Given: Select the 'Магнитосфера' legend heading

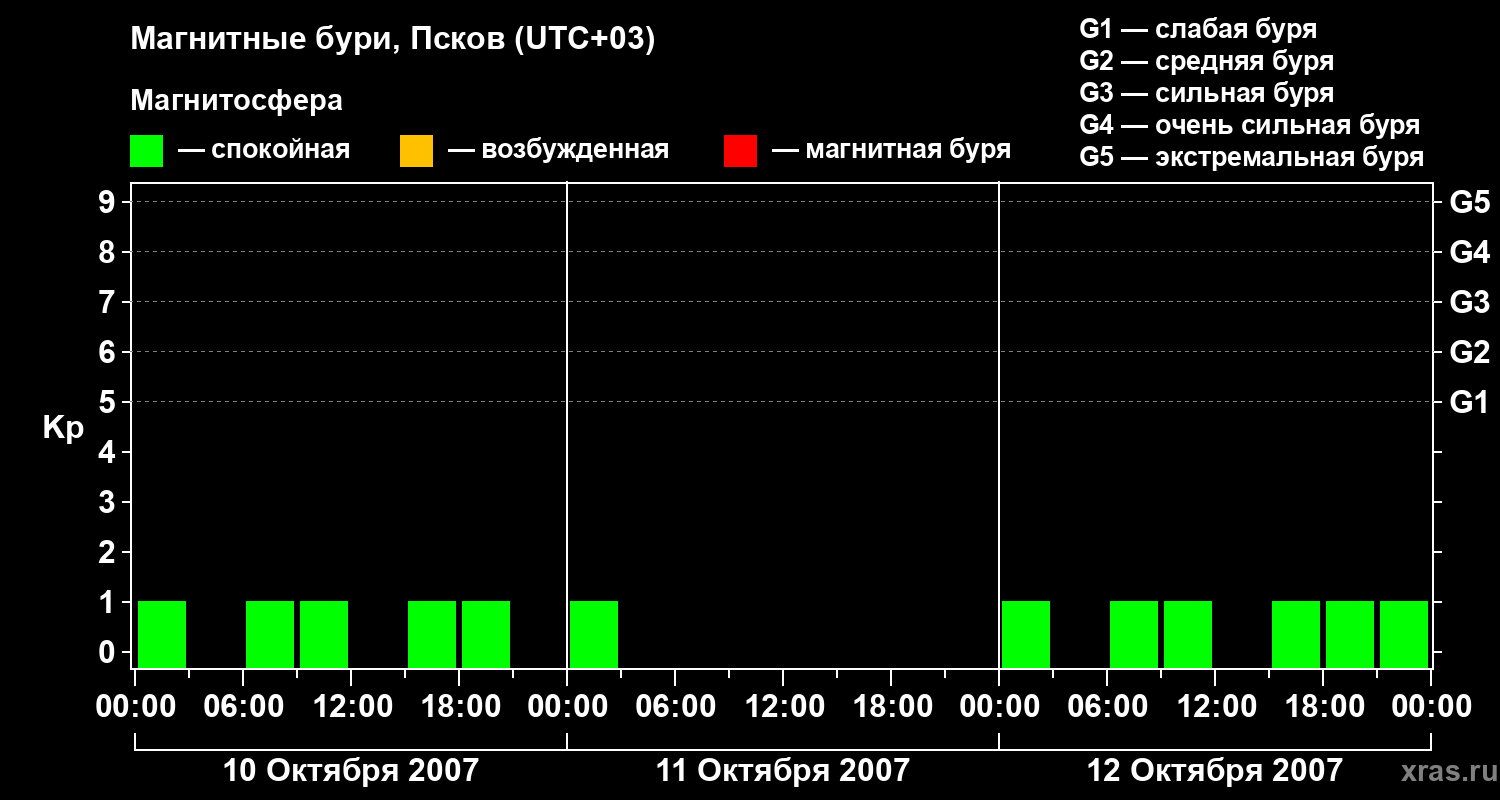Looking at the screenshot, I should point(237,101).
